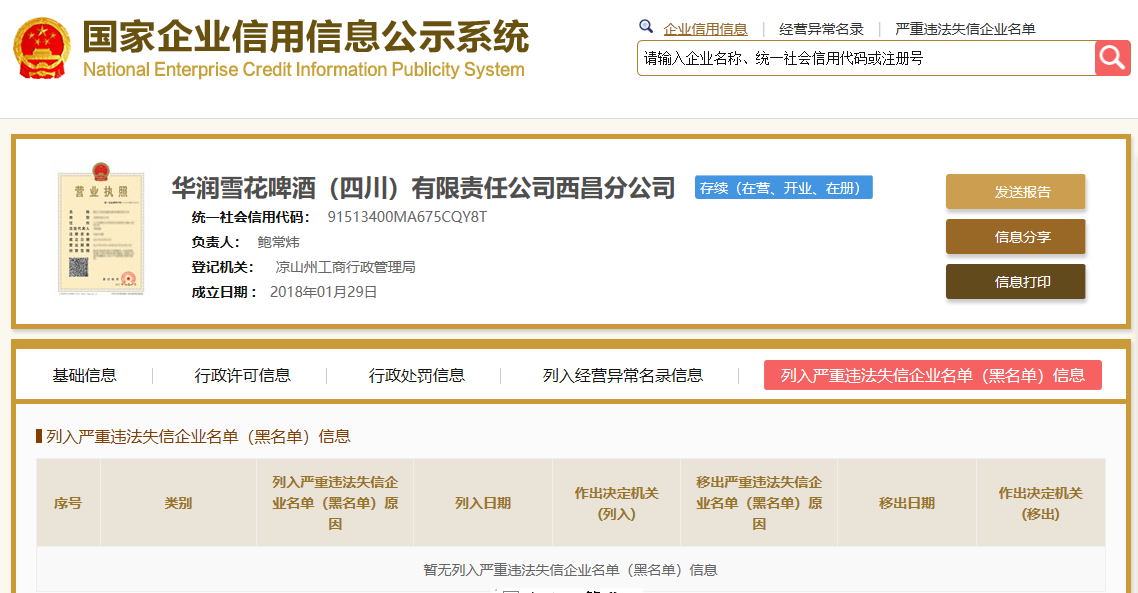The image size is (1138, 593).
Task: Click the national emblem logo
Action: pos(42,48)
